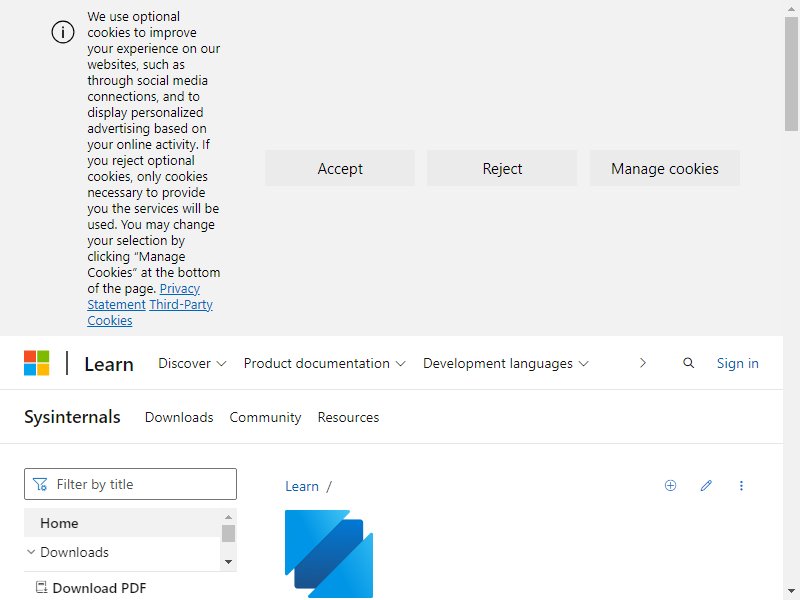Collapse the Downloads tree item

(31, 552)
